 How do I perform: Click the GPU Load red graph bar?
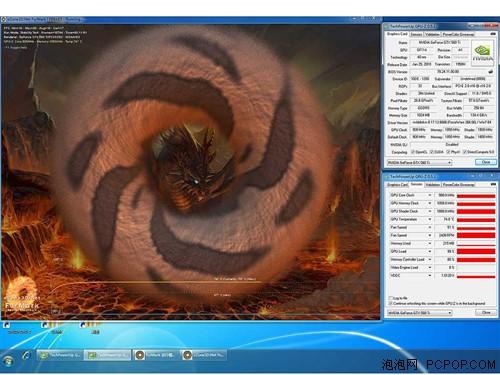[x=476, y=251]
